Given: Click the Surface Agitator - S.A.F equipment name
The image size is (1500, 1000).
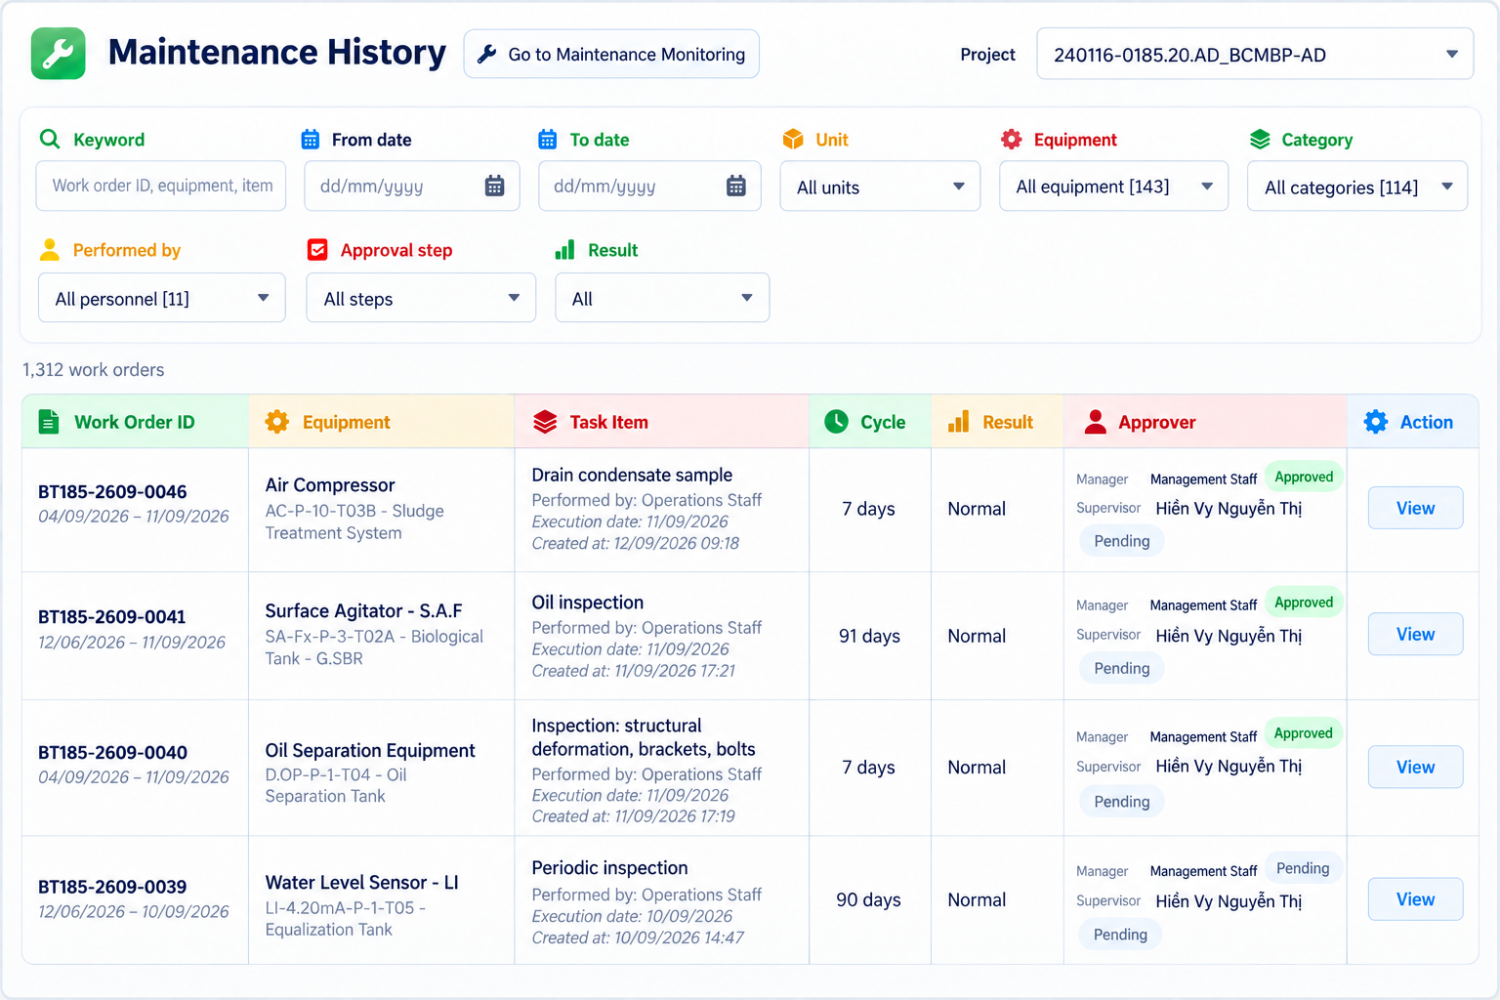Looking at the screenshot, I should 364,611.
